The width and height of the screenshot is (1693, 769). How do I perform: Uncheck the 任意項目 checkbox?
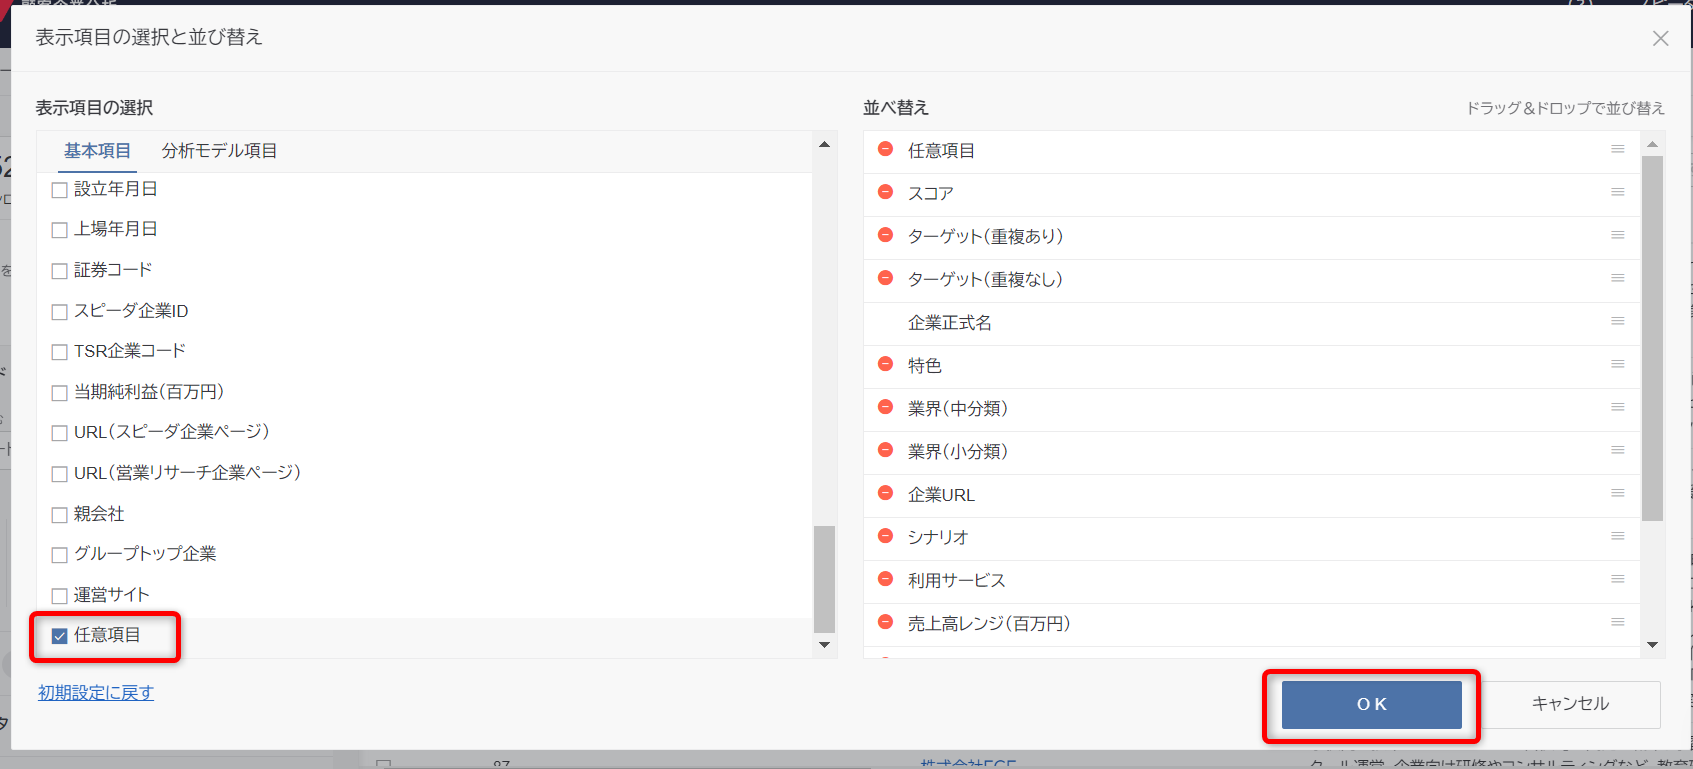60,636
